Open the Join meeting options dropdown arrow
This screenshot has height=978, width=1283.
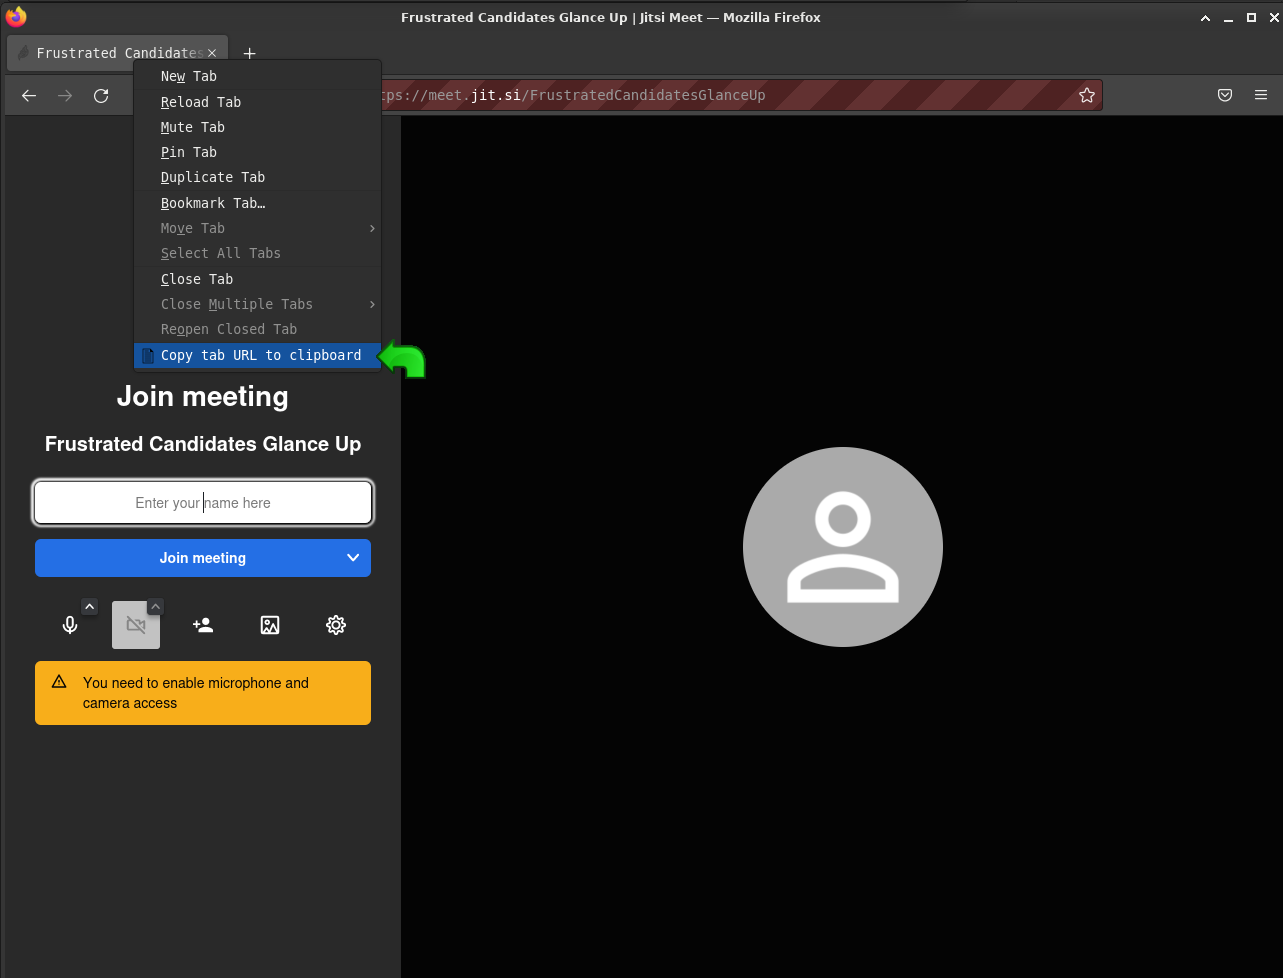coord(353,558)
